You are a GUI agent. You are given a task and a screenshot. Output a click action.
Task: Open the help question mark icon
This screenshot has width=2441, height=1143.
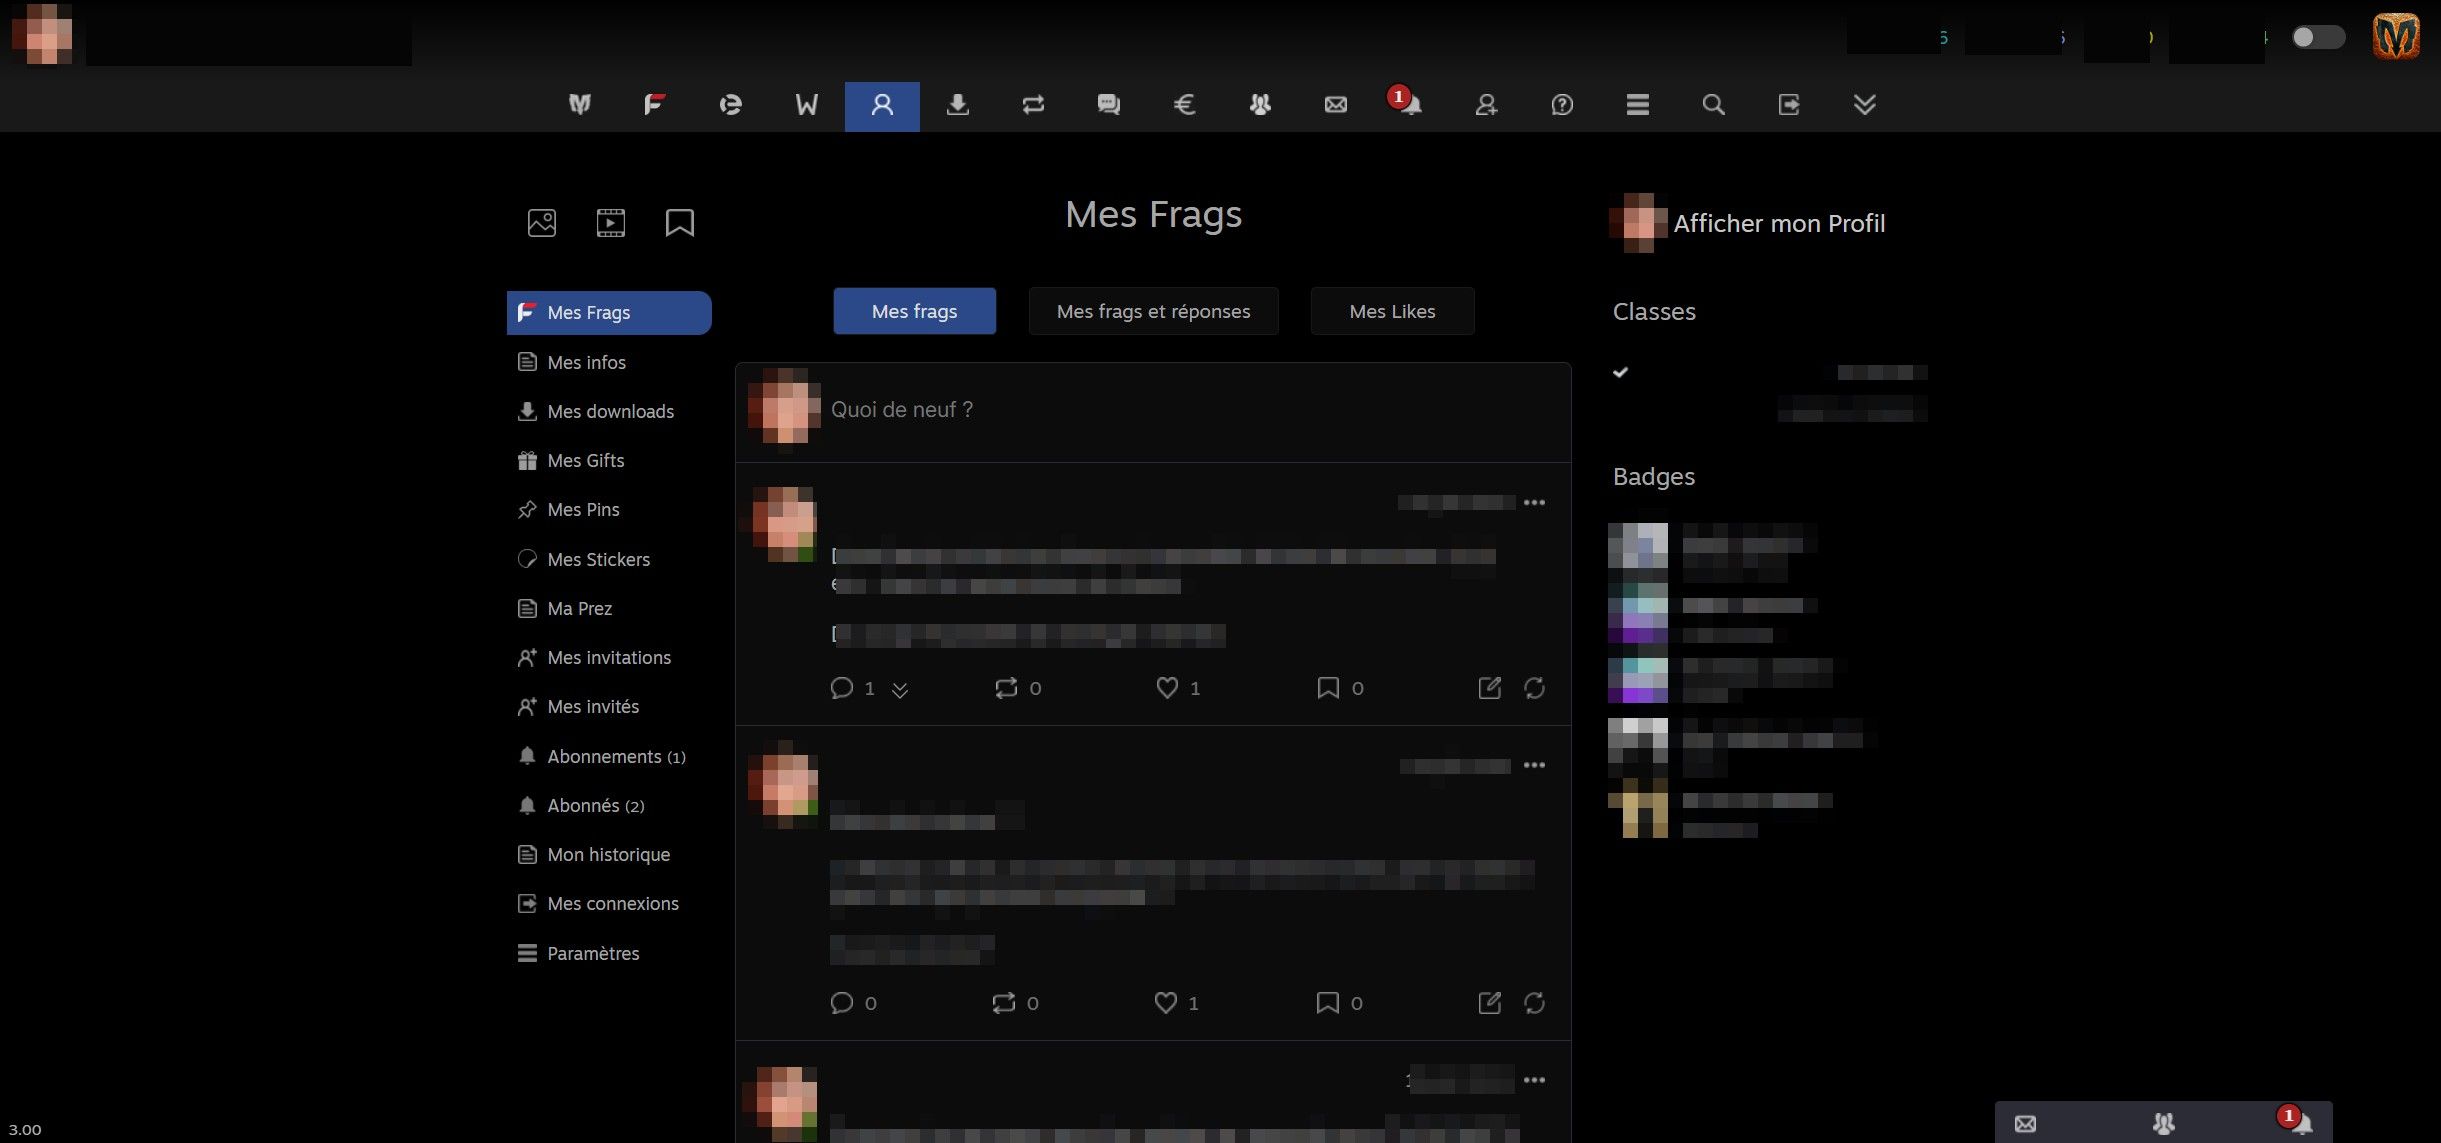tap(1562, 105)
